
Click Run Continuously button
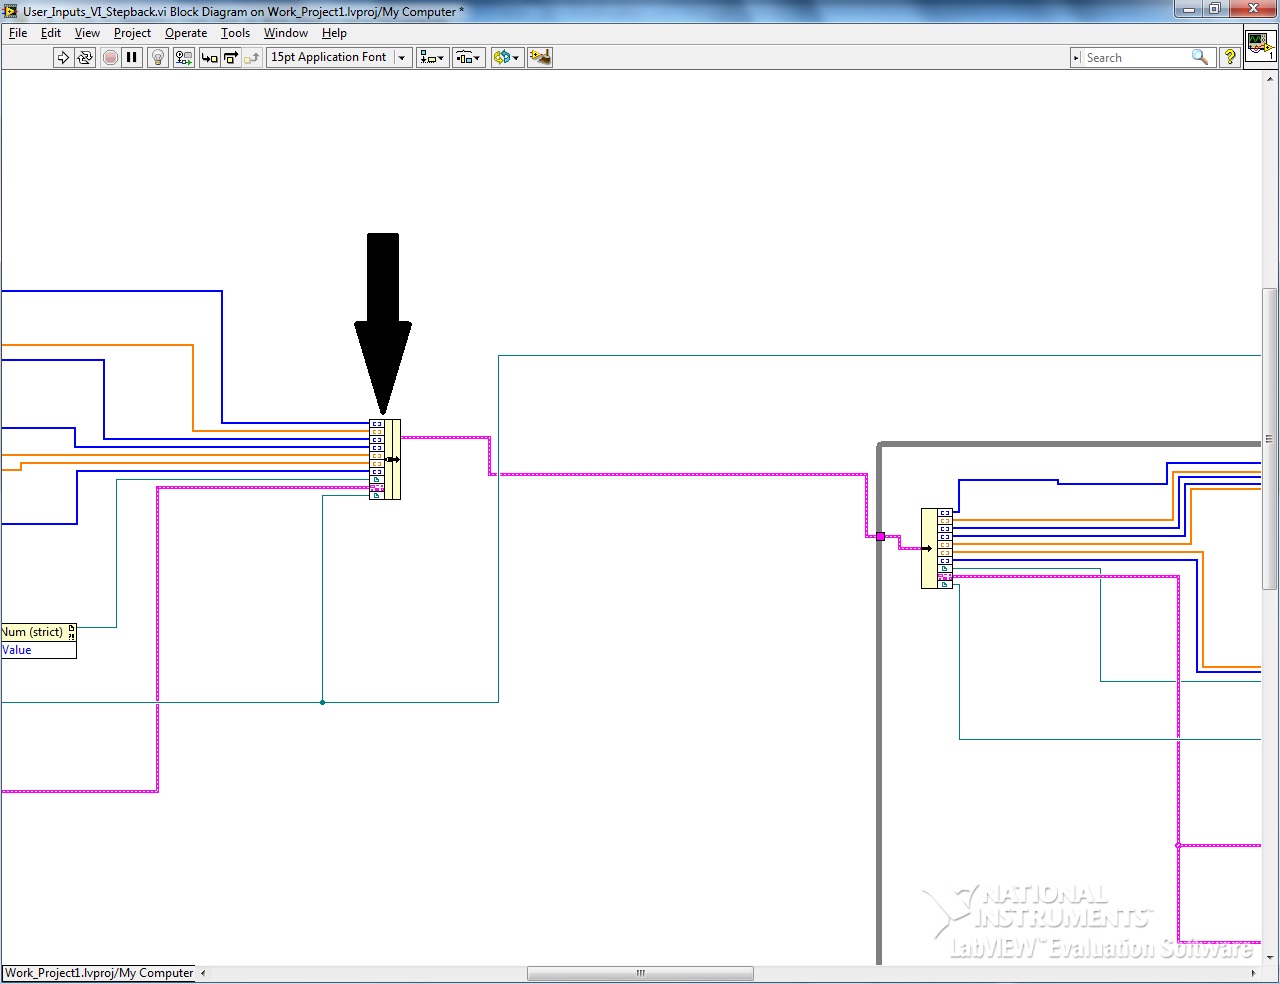[x=85, y=57]
